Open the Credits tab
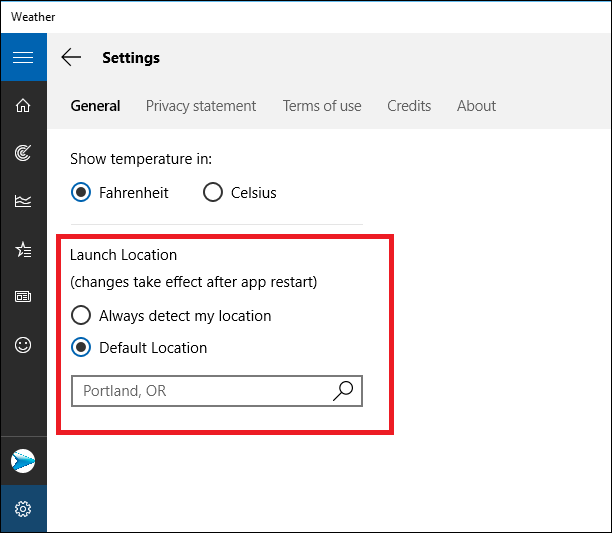The height and width of the screenshot is (533, 612). pyautogui.click(x=409, y=106)
